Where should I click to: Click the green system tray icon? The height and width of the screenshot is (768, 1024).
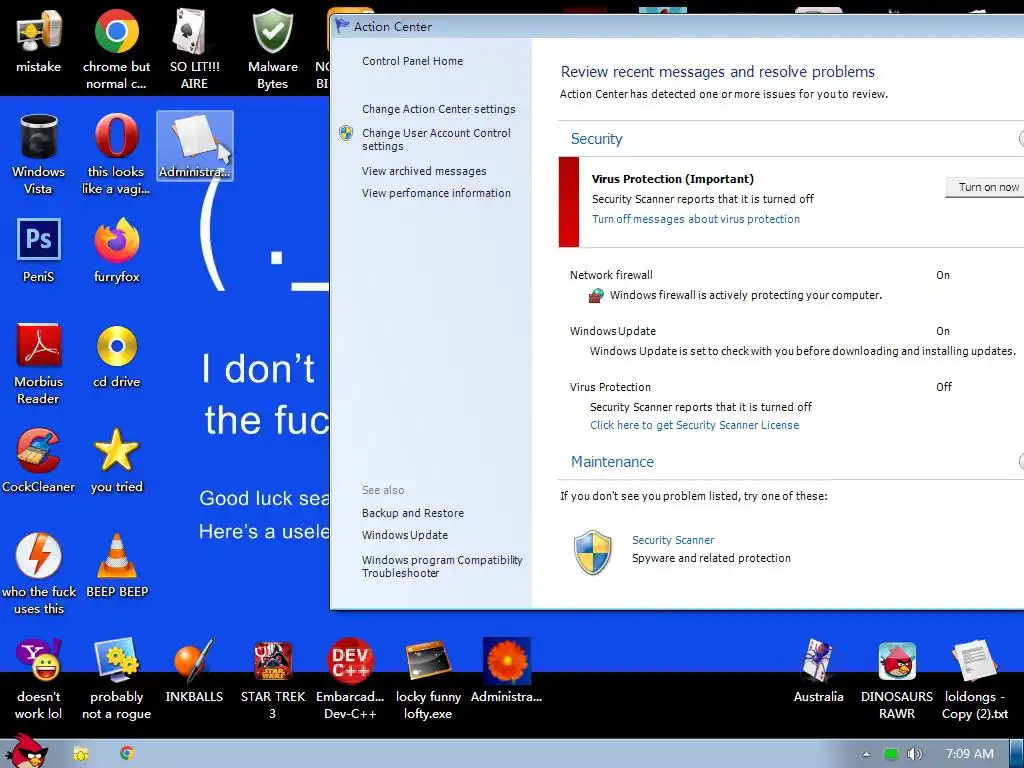(x=891, y=754)
